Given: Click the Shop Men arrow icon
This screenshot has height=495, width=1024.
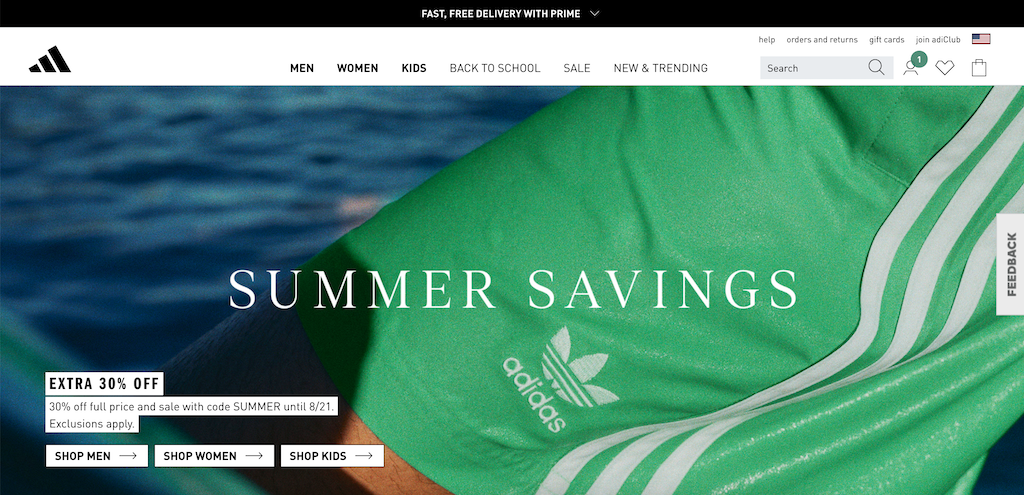Looking at the screenshot, I should coord(128,456).
